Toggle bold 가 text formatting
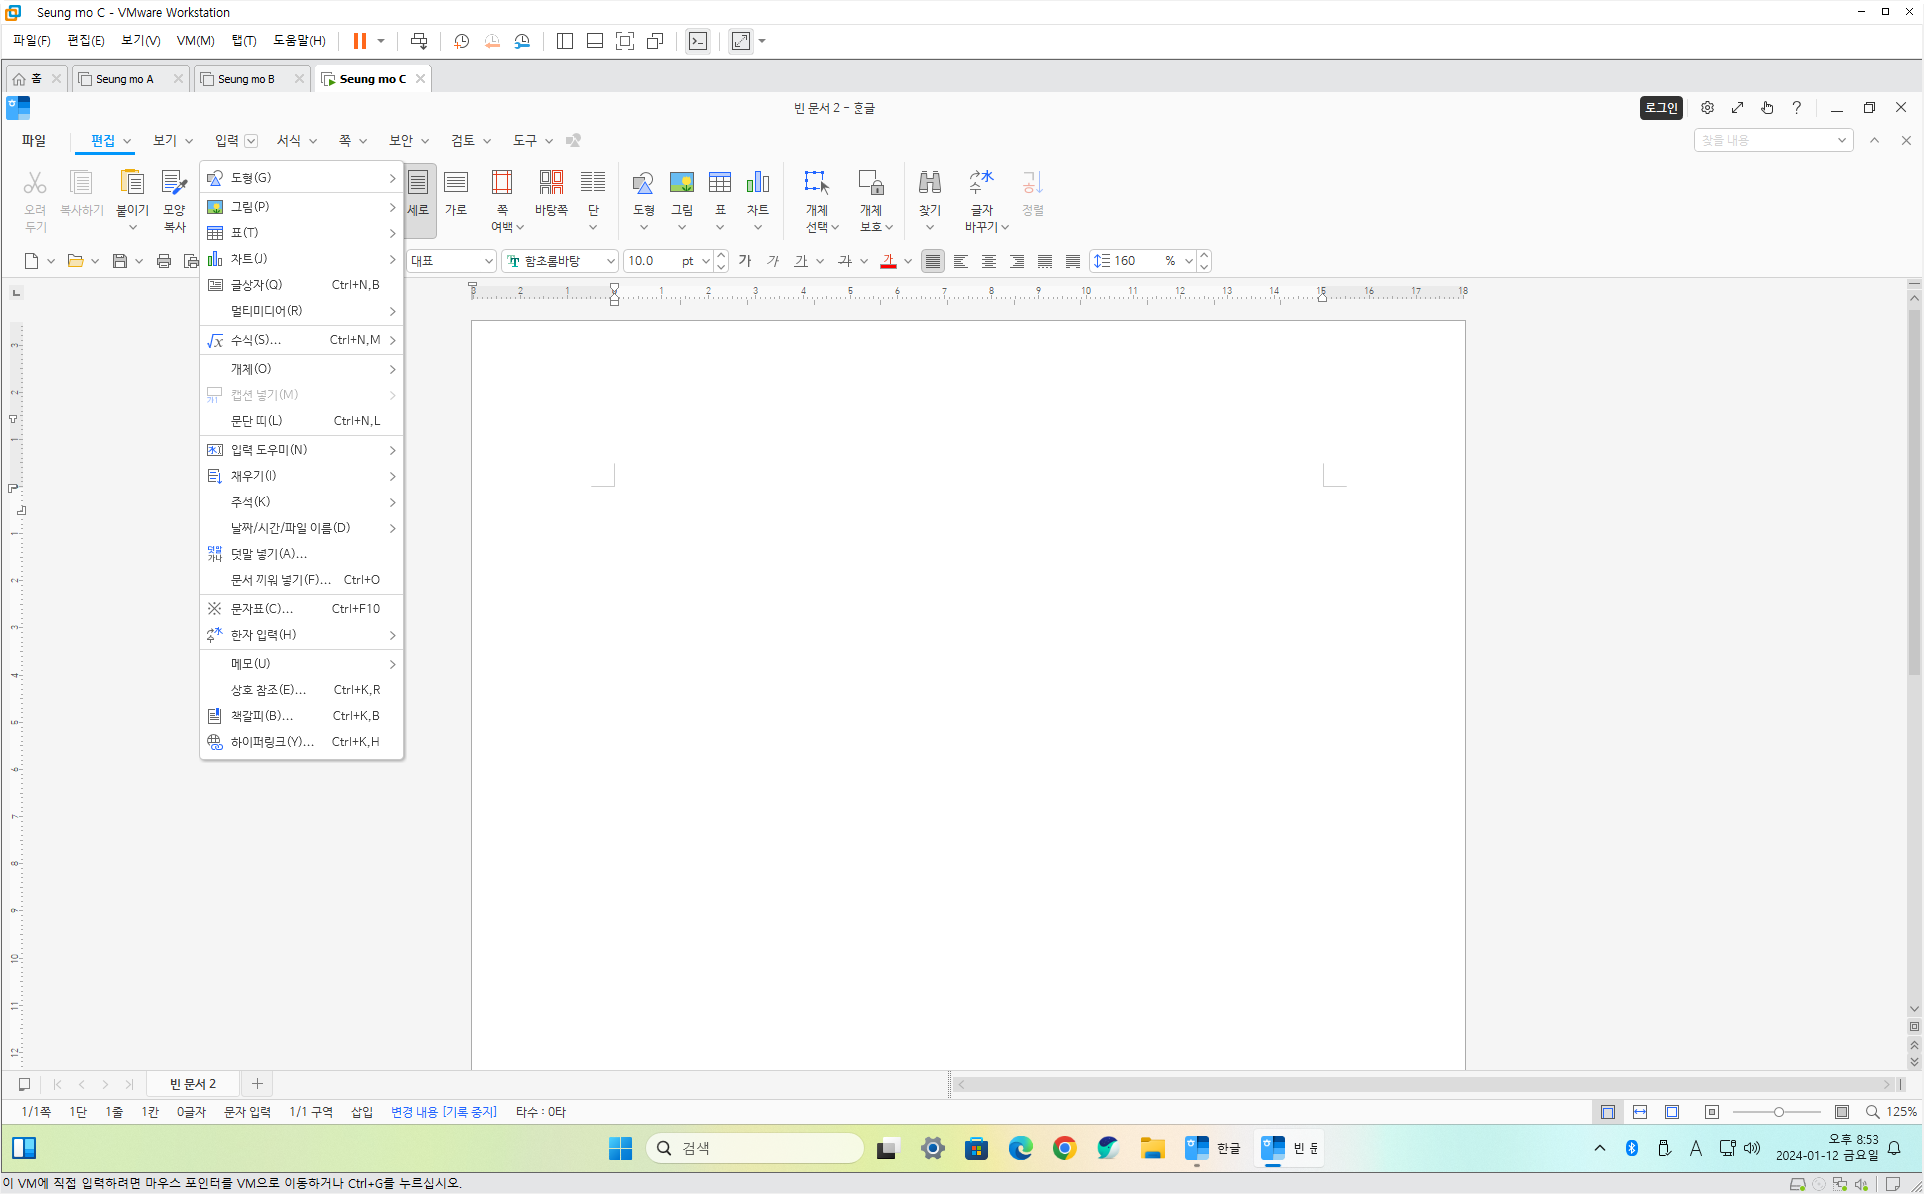The height and width of the screenshot is (1194, 1924). pyautogui.click(x=745, y=261)
